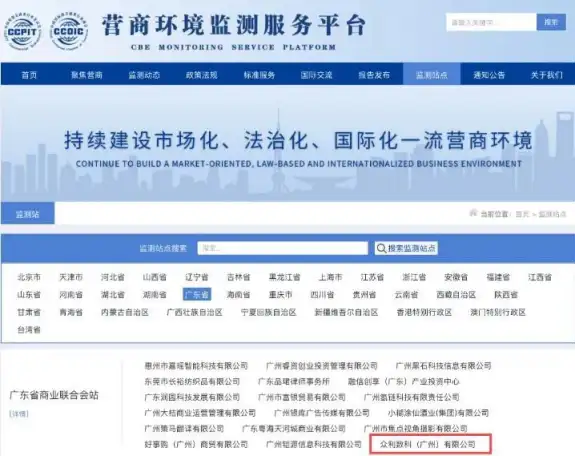The width and height of the screenshot is (576, 456).
Task: Click the CCOIC logo icon
Action: pos(69,32)
